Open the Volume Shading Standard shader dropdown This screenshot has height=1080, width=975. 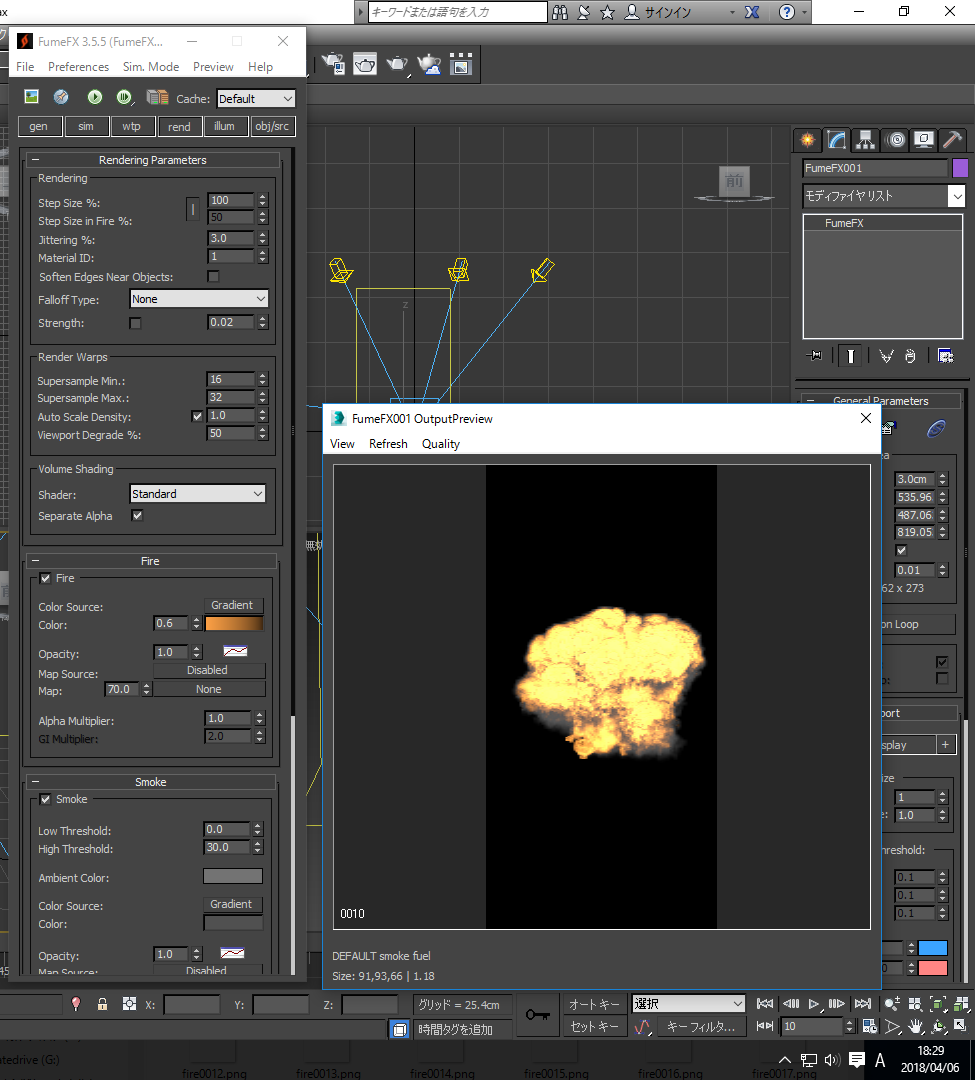pos(197,493)
